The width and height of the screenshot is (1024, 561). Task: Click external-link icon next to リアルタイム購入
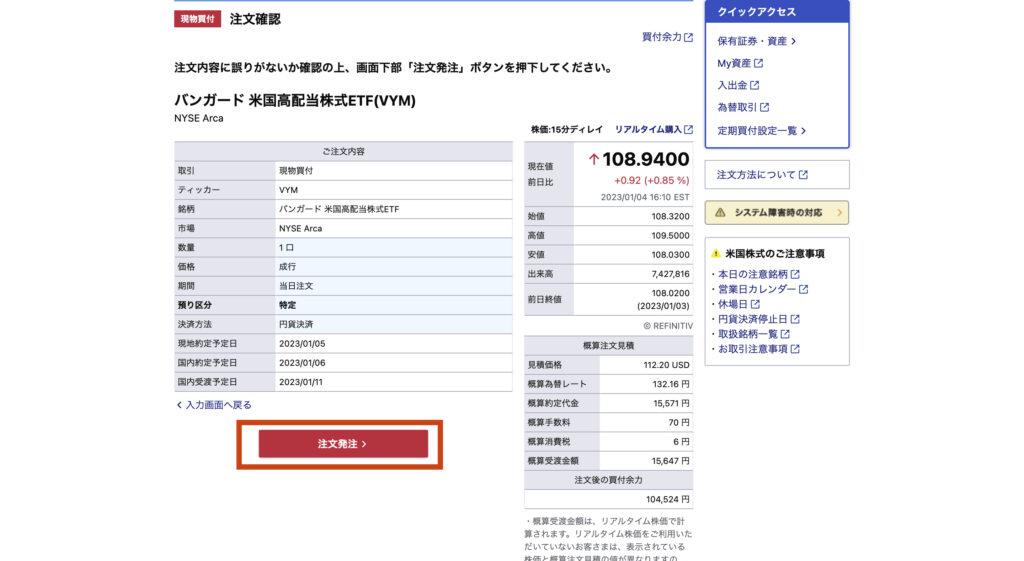coord(688,129)
